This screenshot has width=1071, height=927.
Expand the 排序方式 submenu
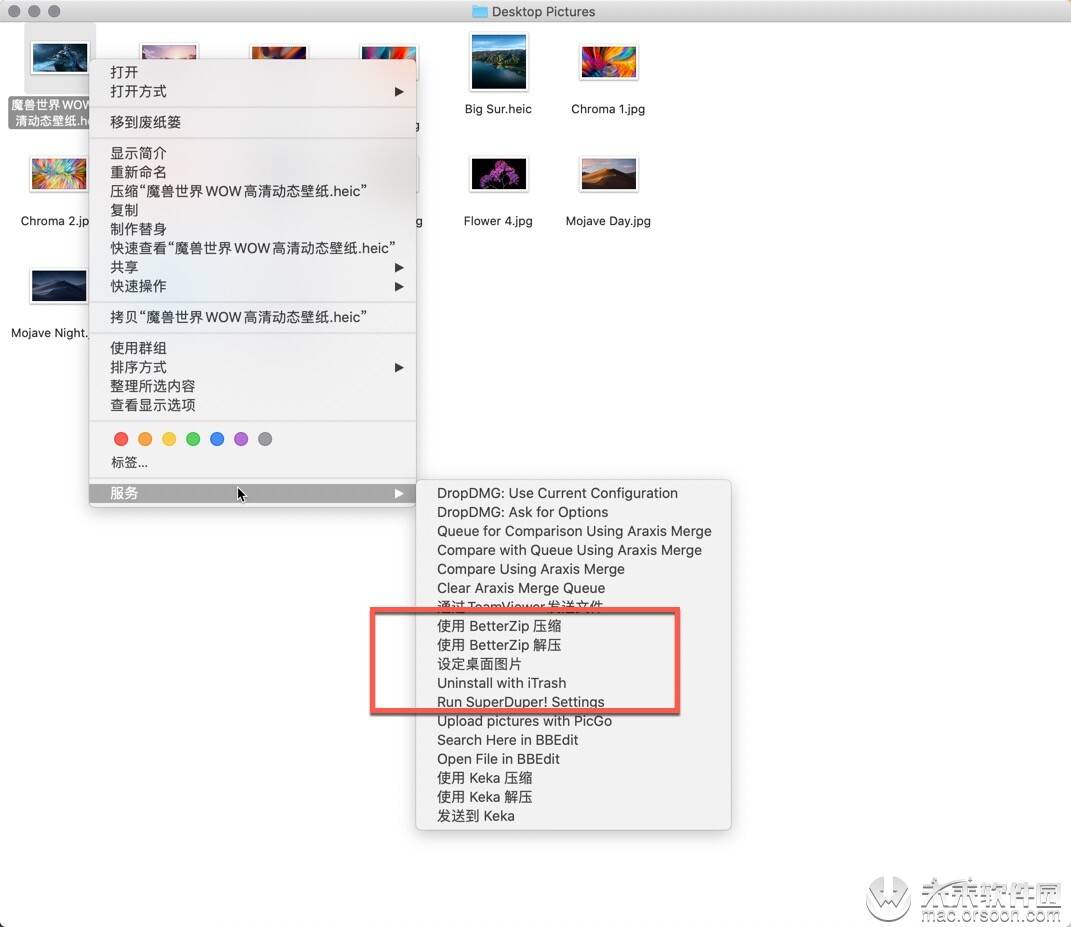253,368
